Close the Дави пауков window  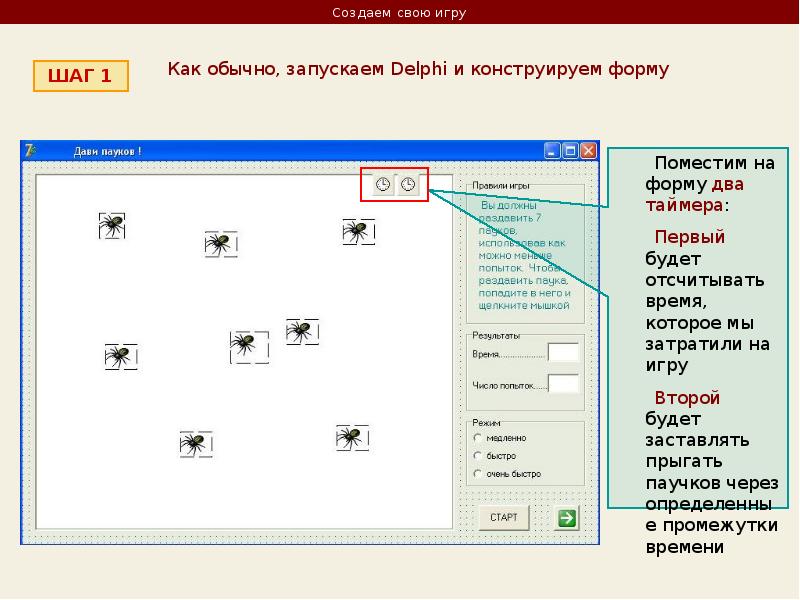pos(588,151)
